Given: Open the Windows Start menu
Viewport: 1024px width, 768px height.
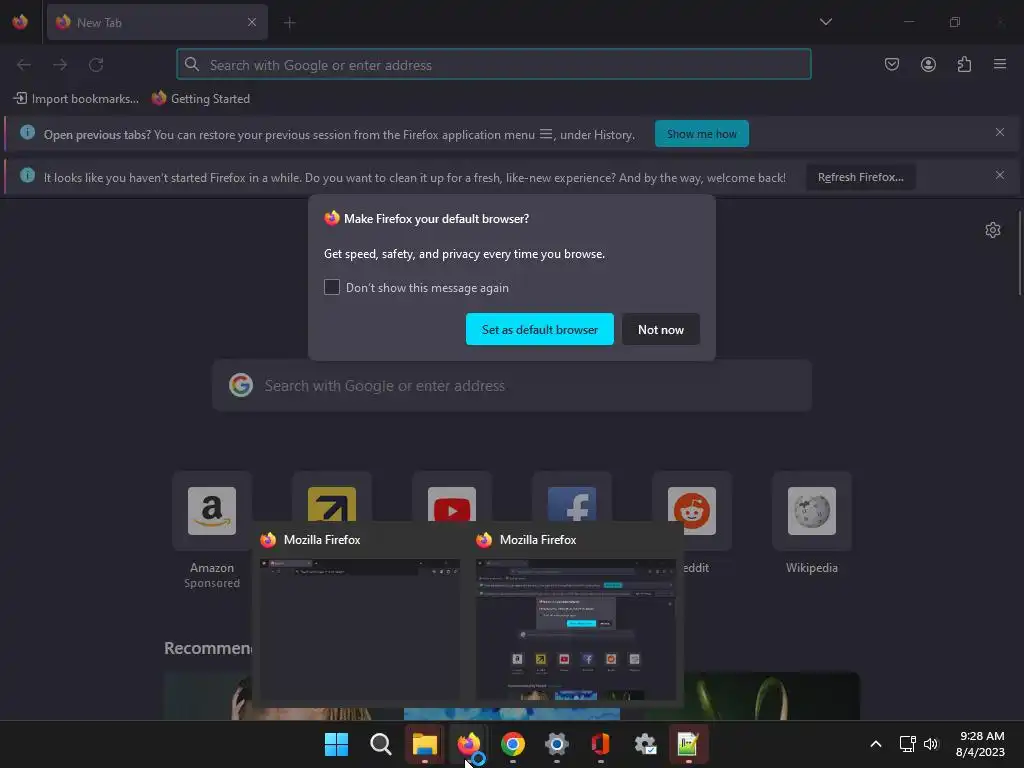Looking at the screenshot, I should click(336, 744).
